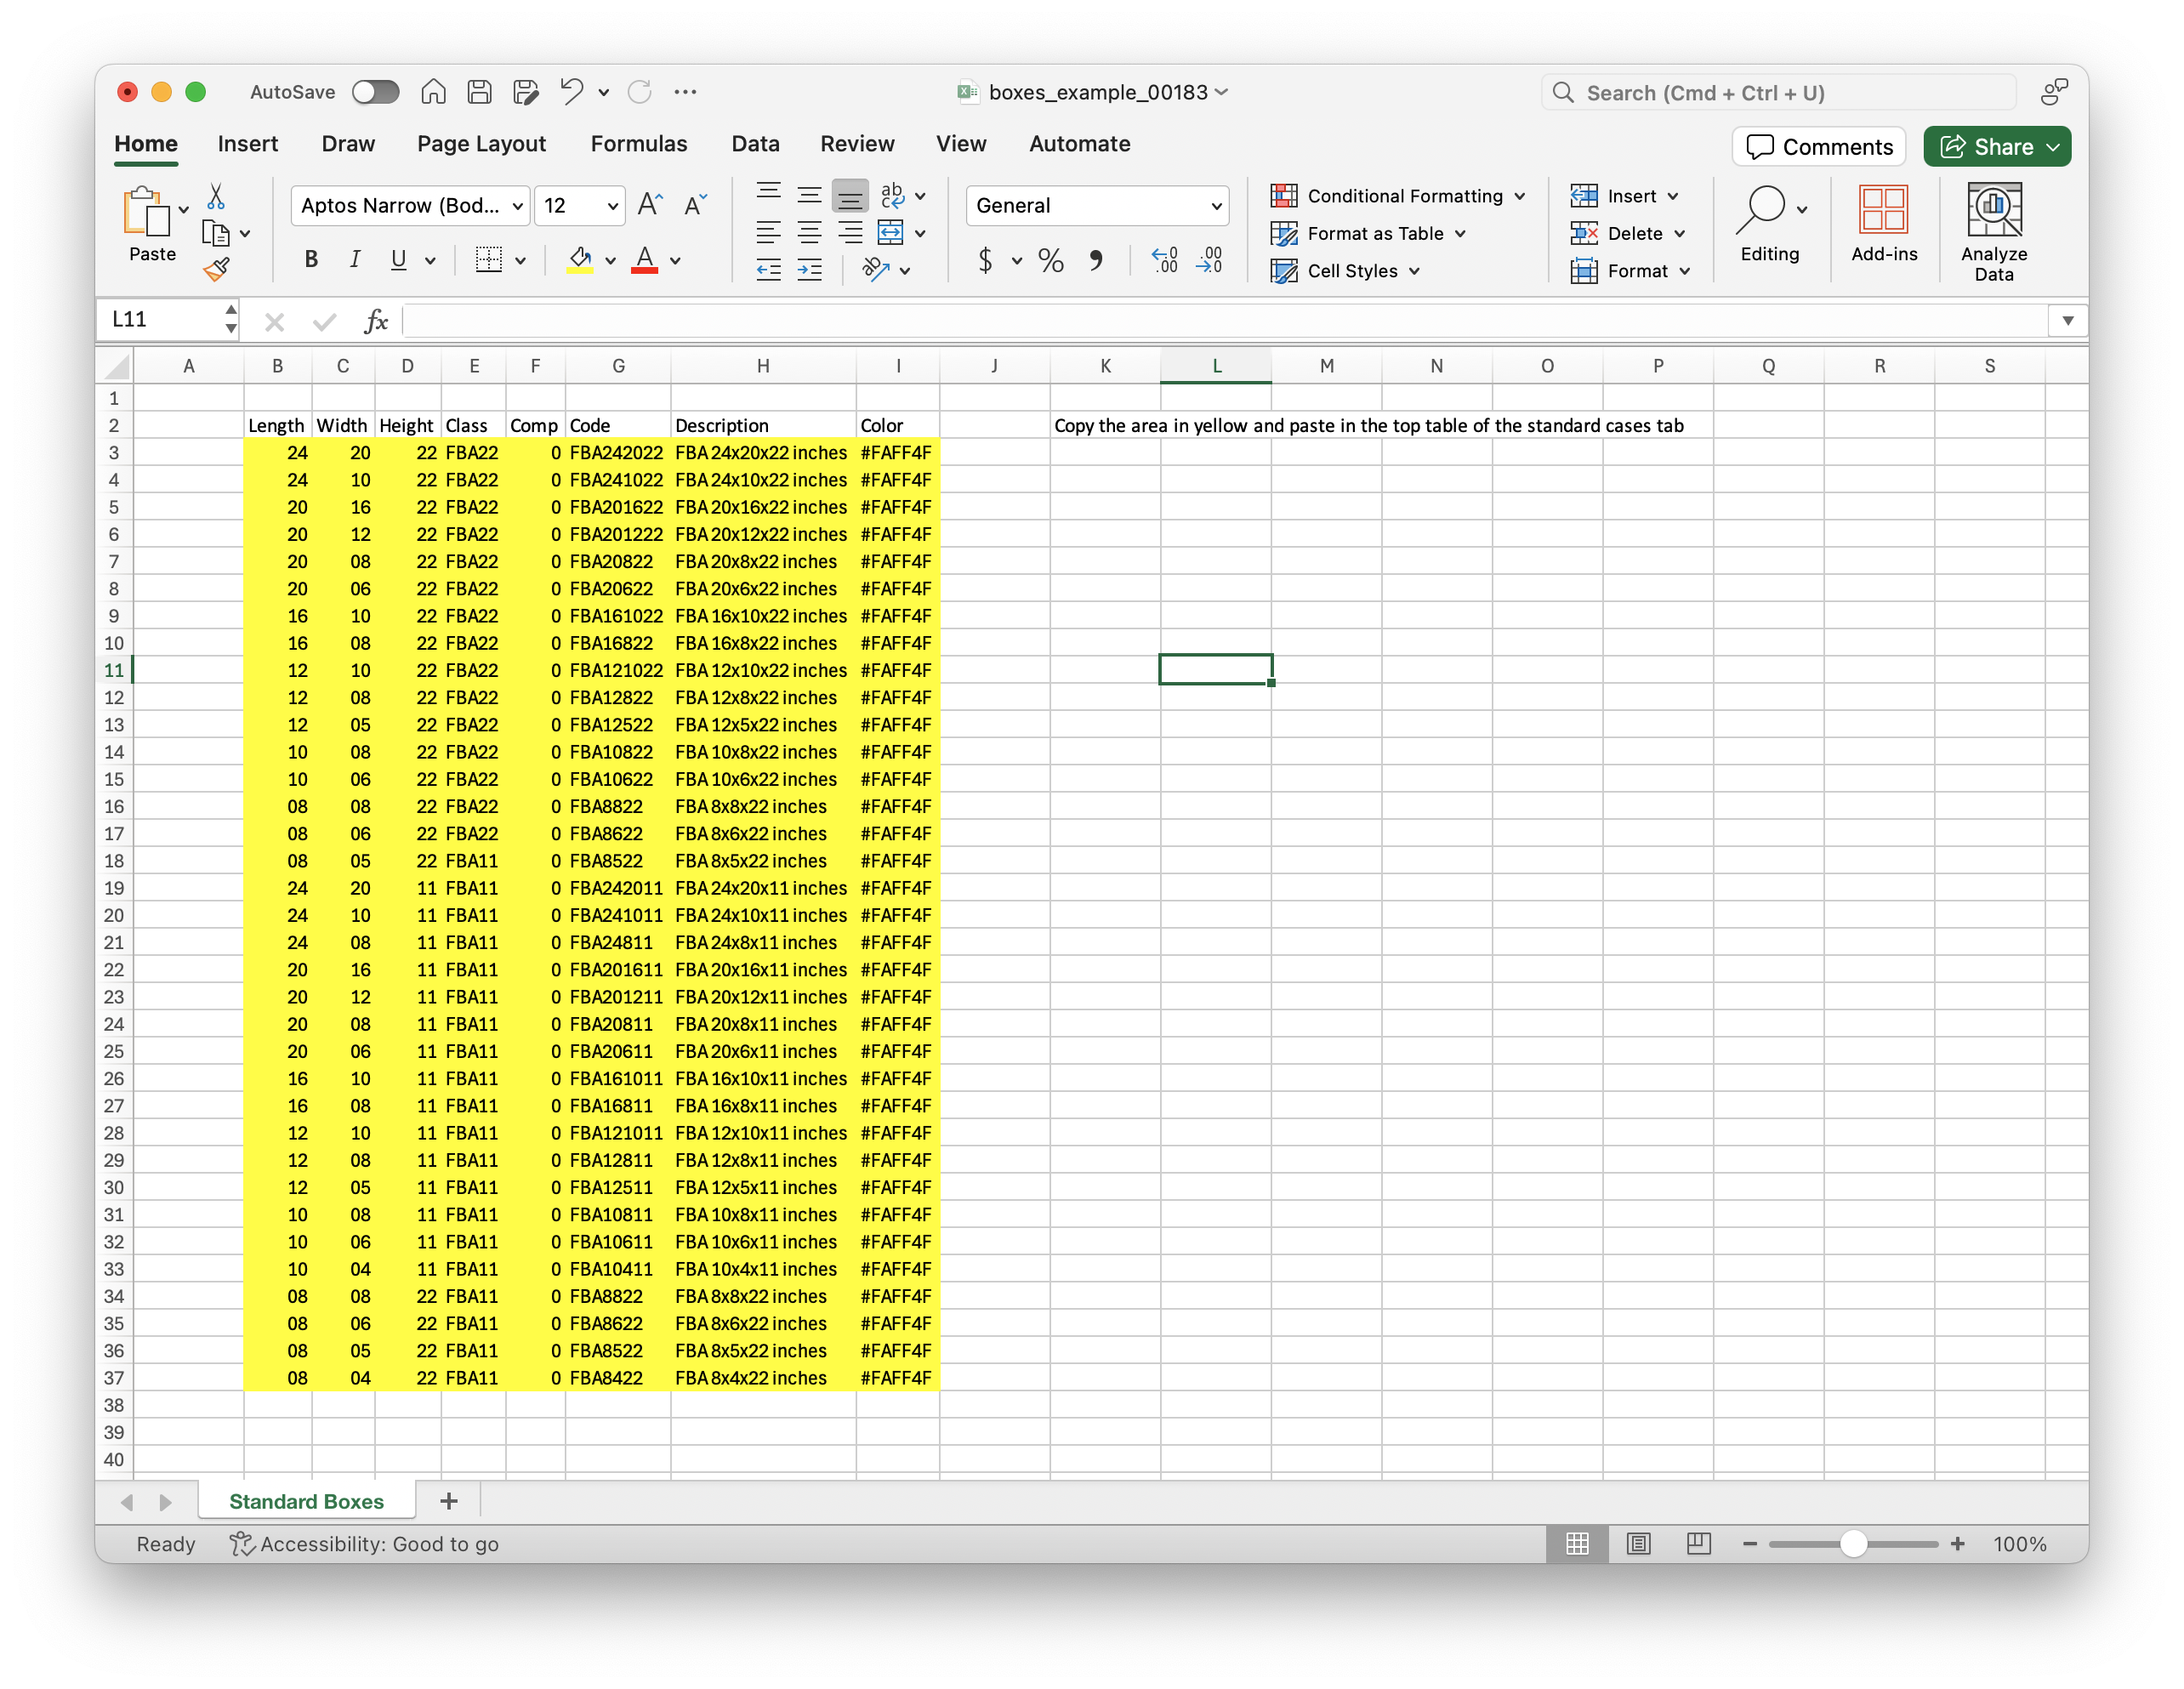Toggle Underline formatting
Image resolution: width=2184 pixels, height=1689 pixels.
[398, 260]
